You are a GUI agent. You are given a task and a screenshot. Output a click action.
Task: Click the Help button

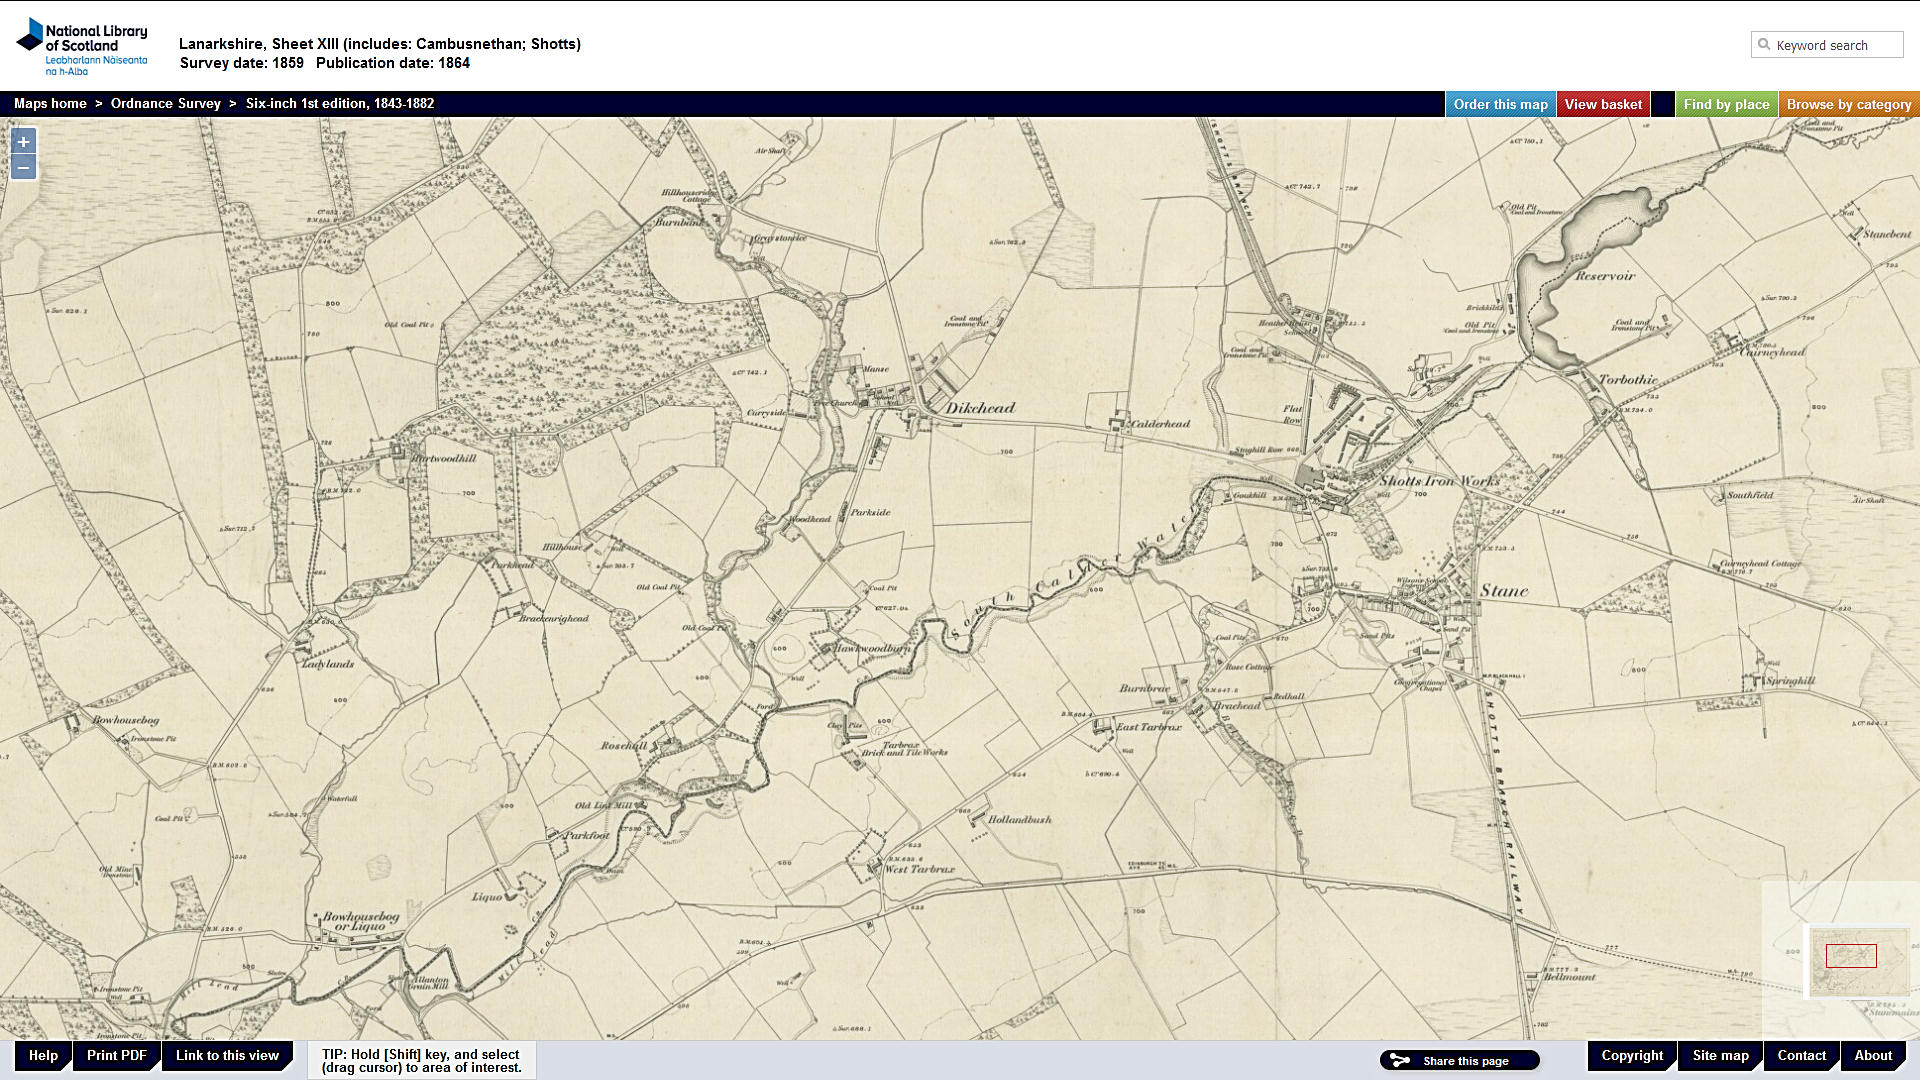tap(43, 1055)
